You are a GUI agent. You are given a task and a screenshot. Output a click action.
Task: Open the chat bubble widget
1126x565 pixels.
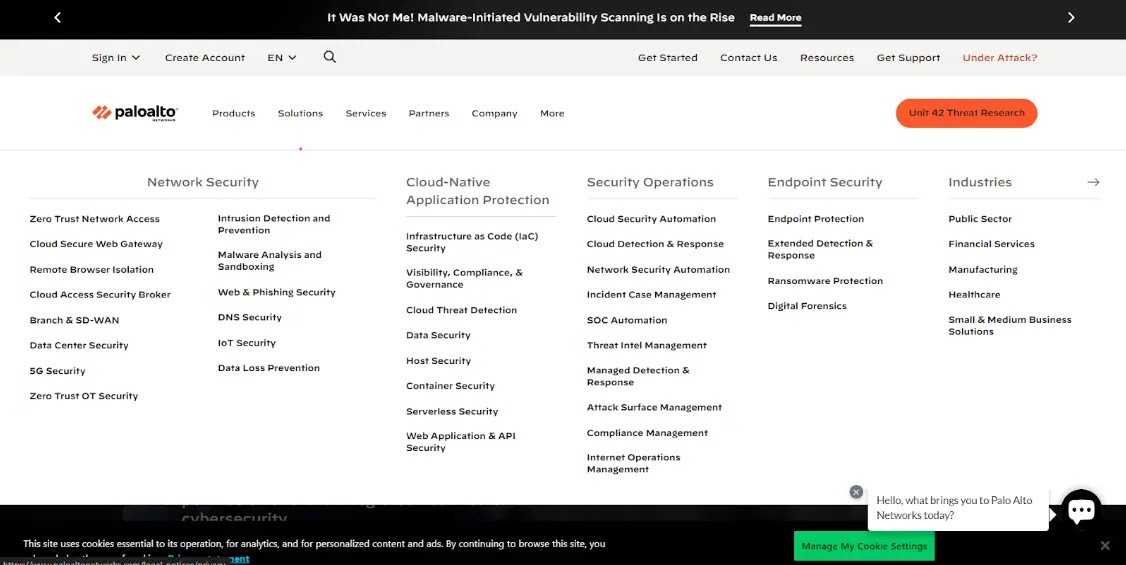(1081, 510)
